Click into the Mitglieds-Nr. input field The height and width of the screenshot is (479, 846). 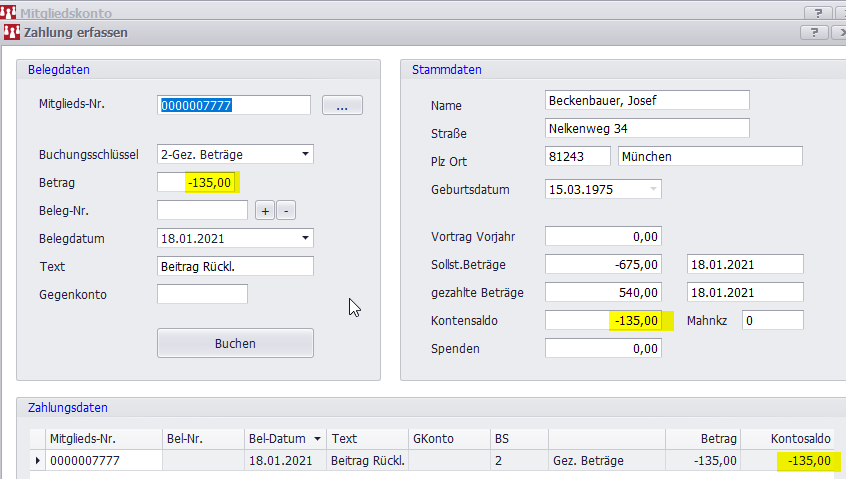pyautogui.click(x=234, y=106)
